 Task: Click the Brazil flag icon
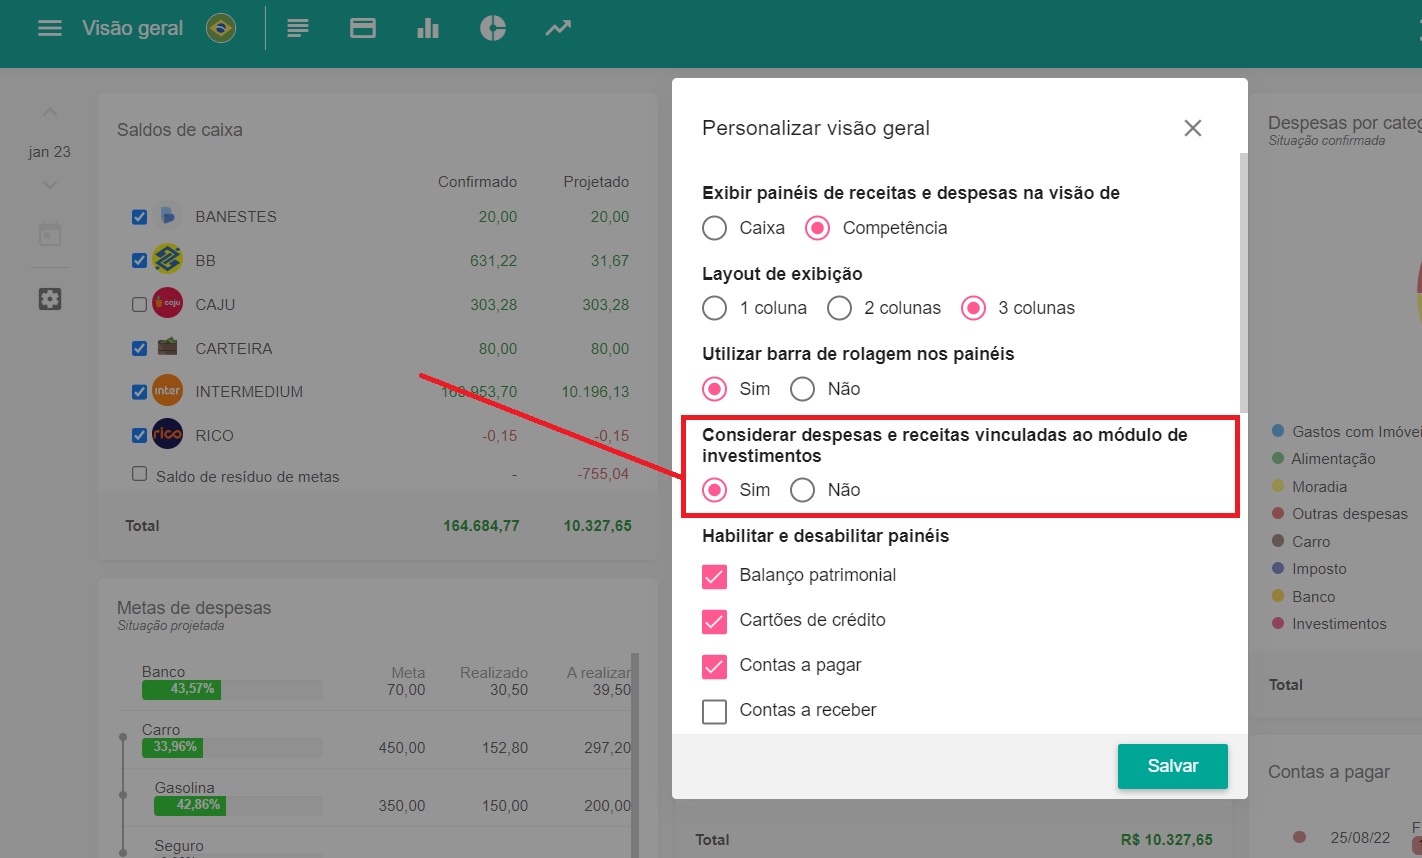coord(221,28)
